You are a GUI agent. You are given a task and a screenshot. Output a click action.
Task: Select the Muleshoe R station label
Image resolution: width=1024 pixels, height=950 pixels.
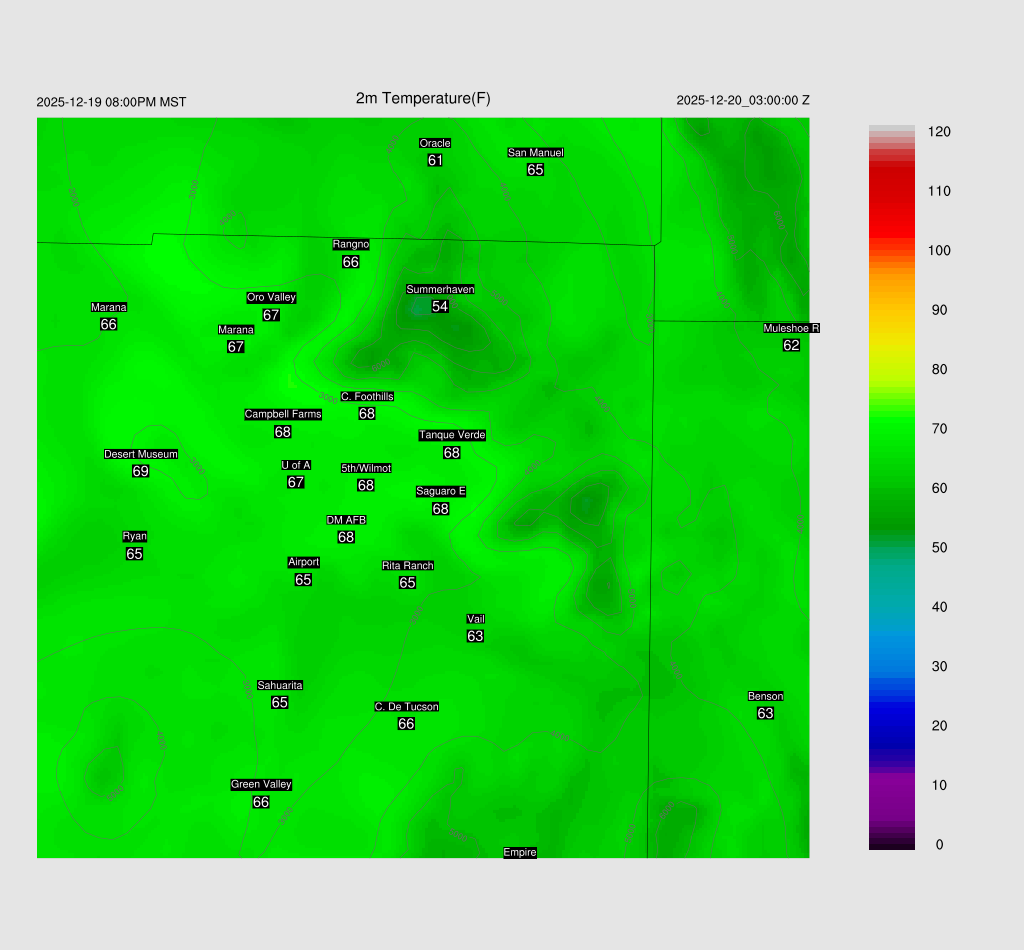pyautogui.click(x=791, y=328)
